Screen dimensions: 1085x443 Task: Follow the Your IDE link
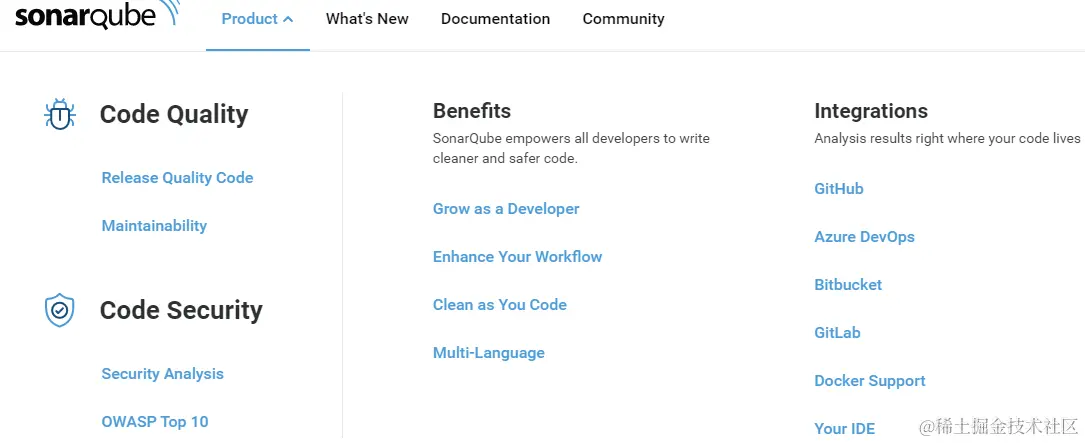844,428
